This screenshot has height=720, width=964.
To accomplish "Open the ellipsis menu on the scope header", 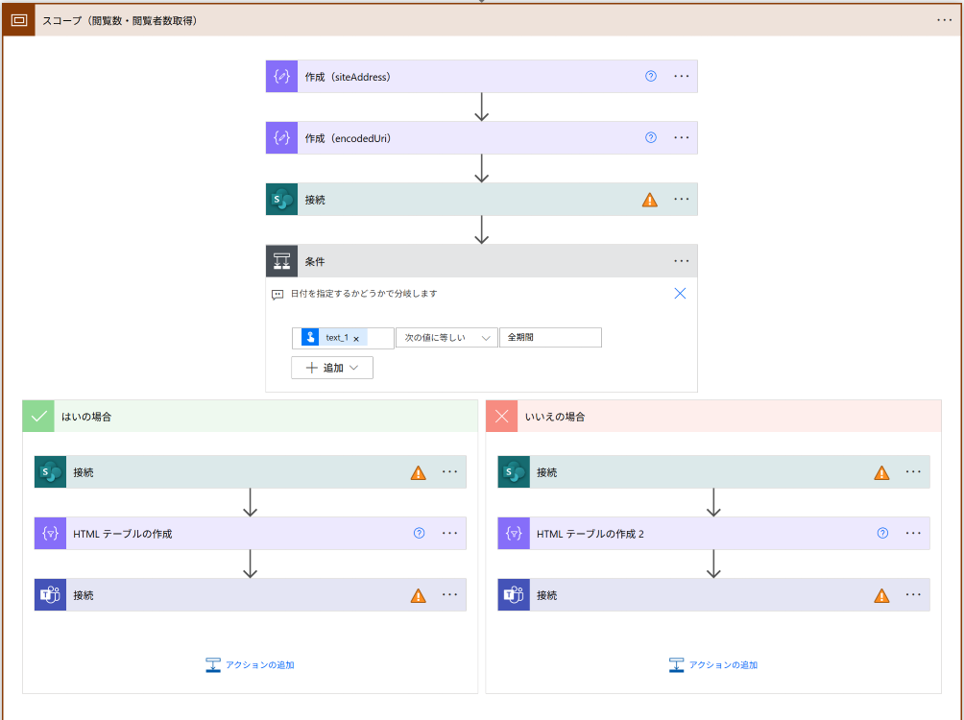I will tap(944, 20).
